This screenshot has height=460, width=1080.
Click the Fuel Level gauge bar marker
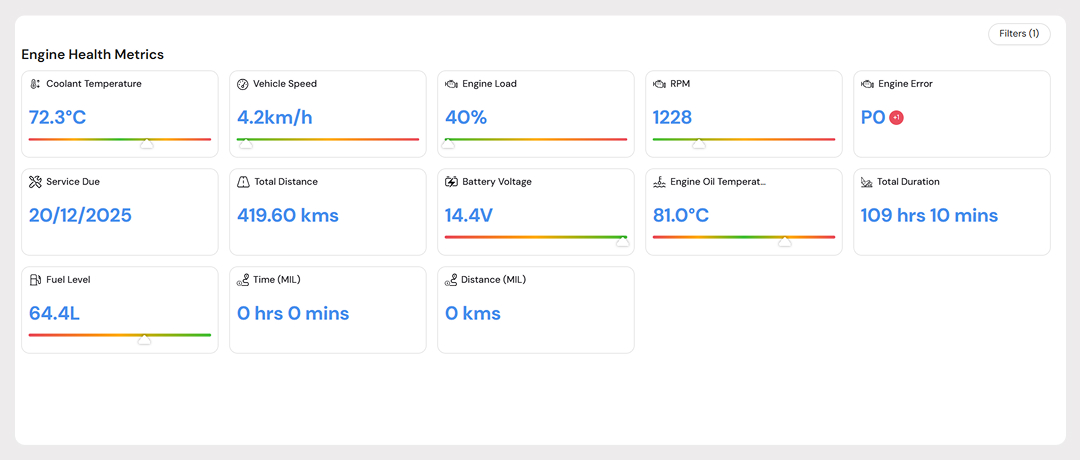coord(144,340)
